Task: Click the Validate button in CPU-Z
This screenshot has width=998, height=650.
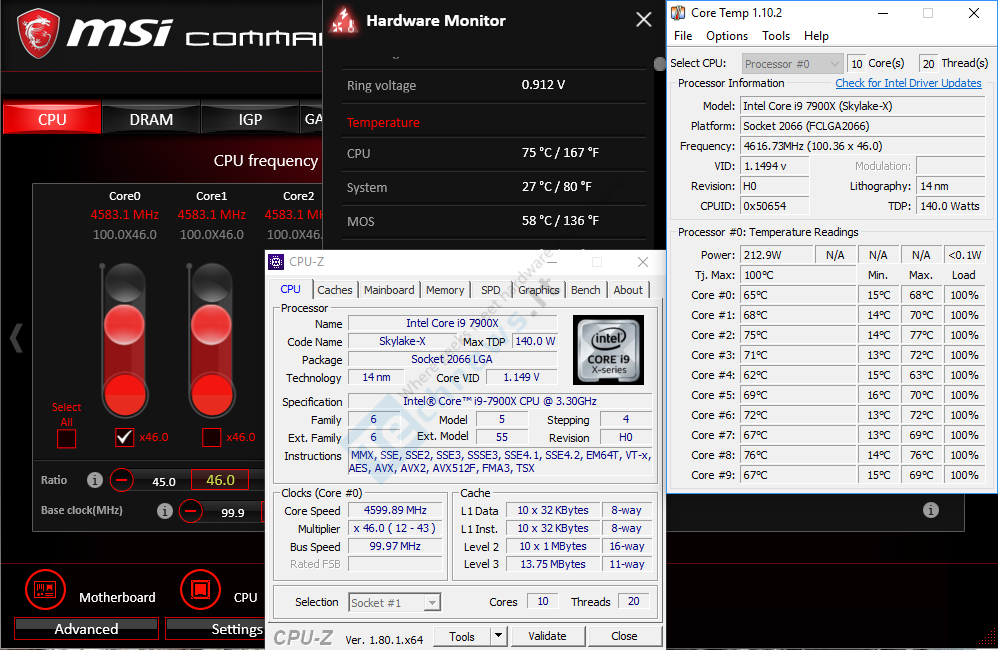Action: (x=547, y=636)
